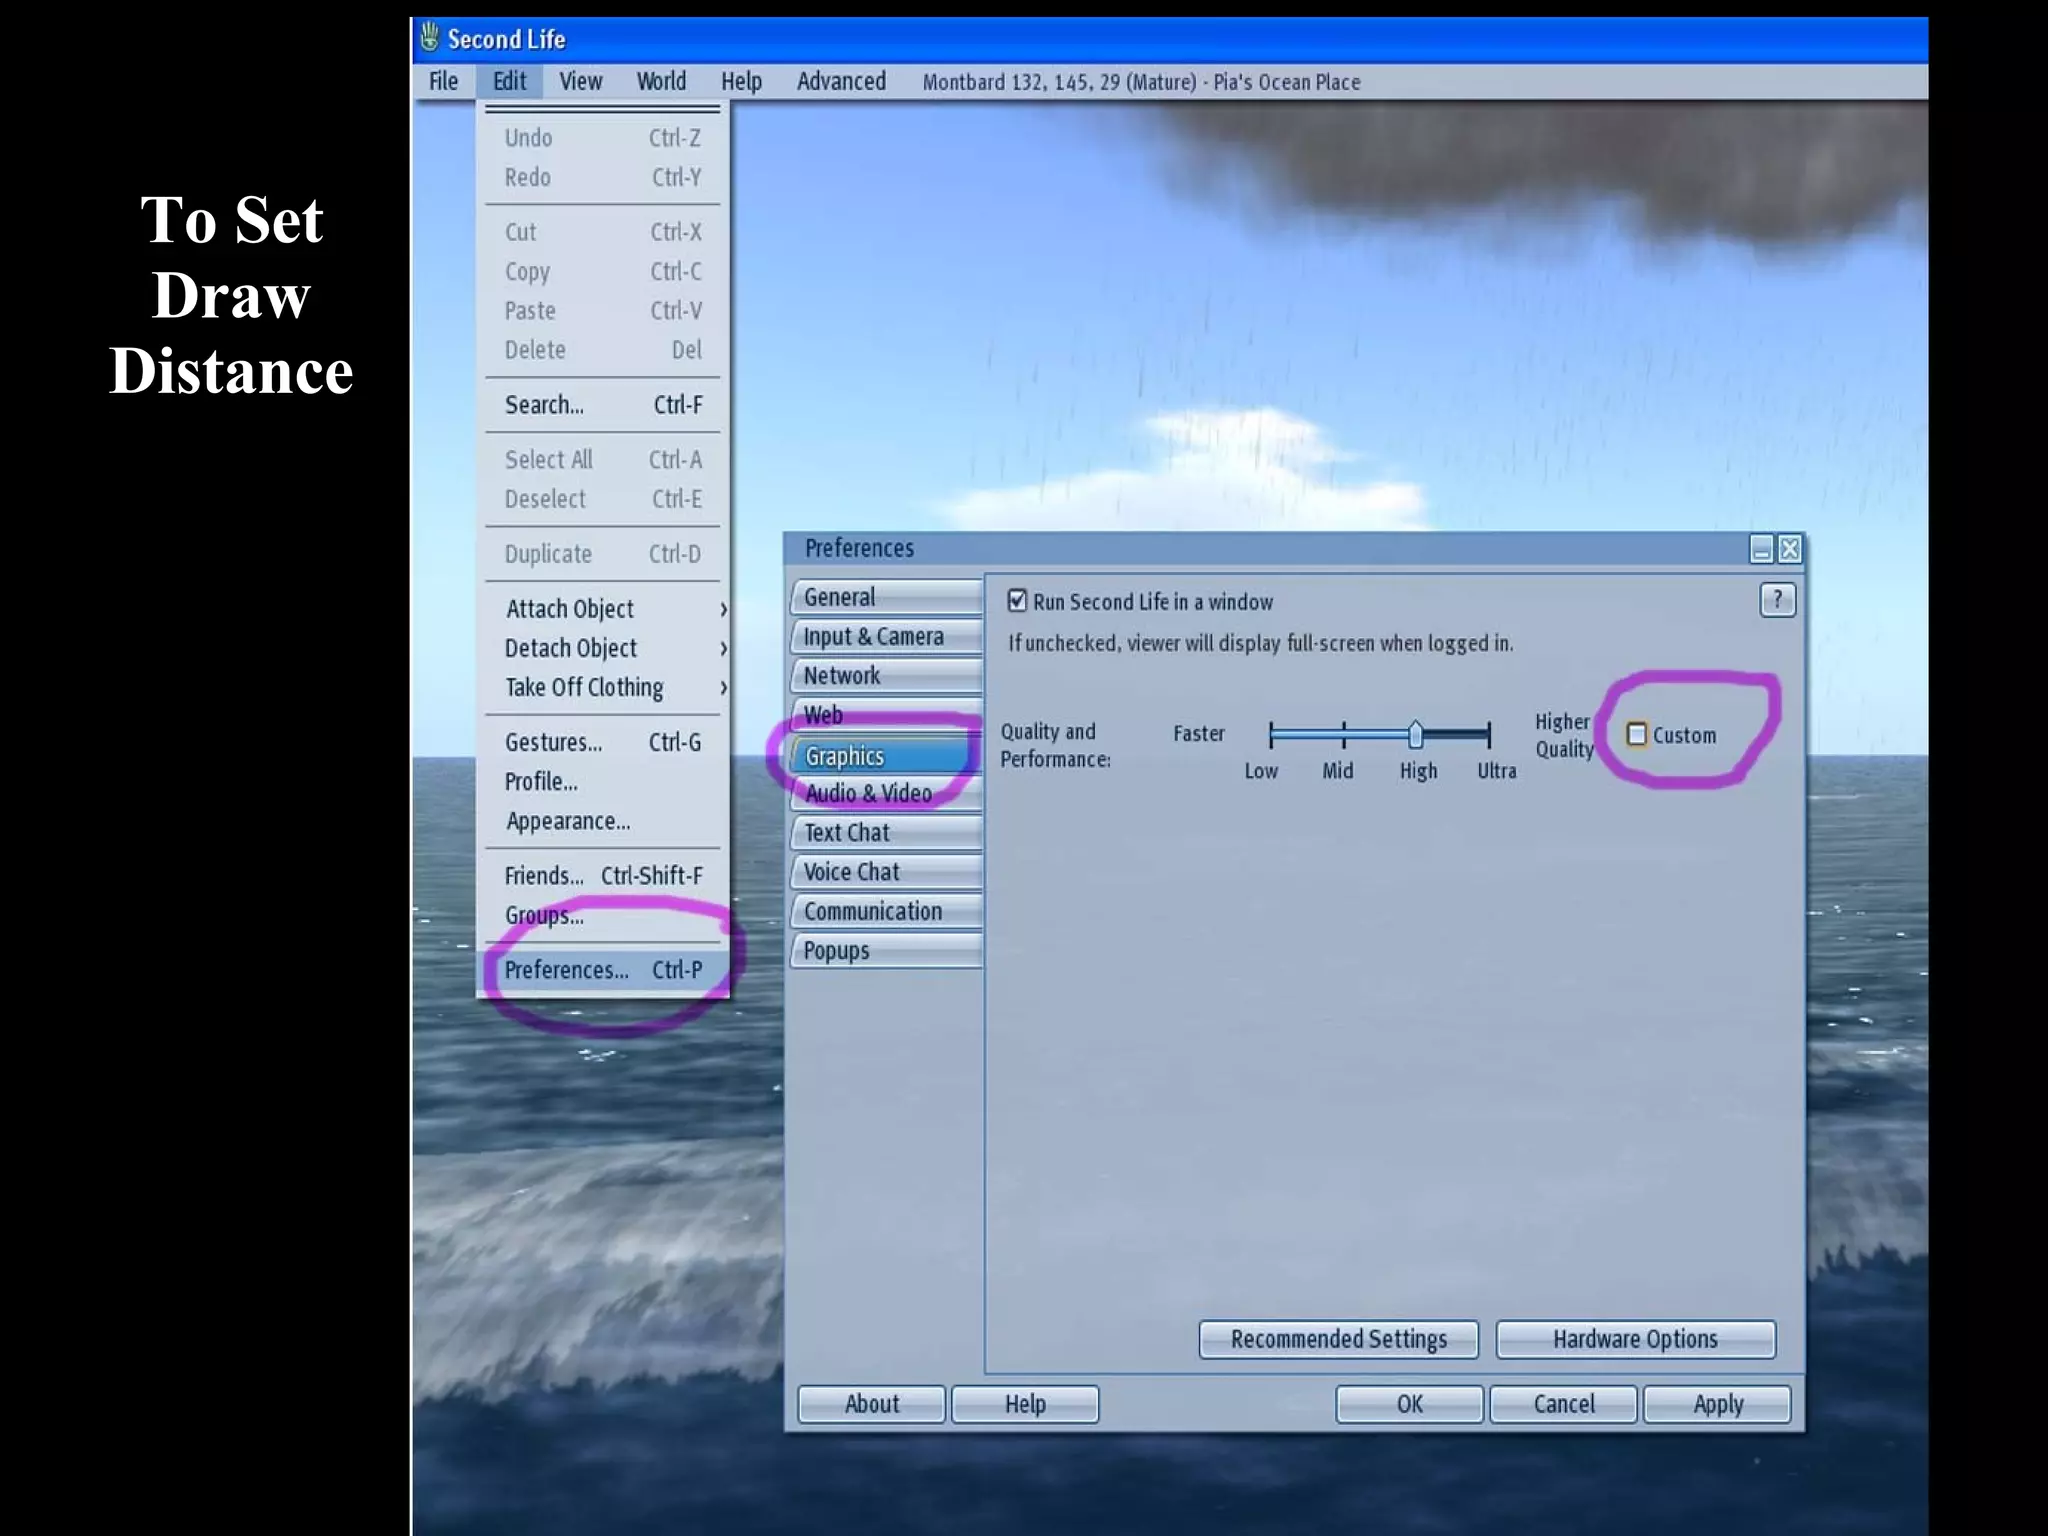Viewport: 2048px width, 1536px height.
Task: Set quality slider to Ultra
Action: pos(1488,735)
